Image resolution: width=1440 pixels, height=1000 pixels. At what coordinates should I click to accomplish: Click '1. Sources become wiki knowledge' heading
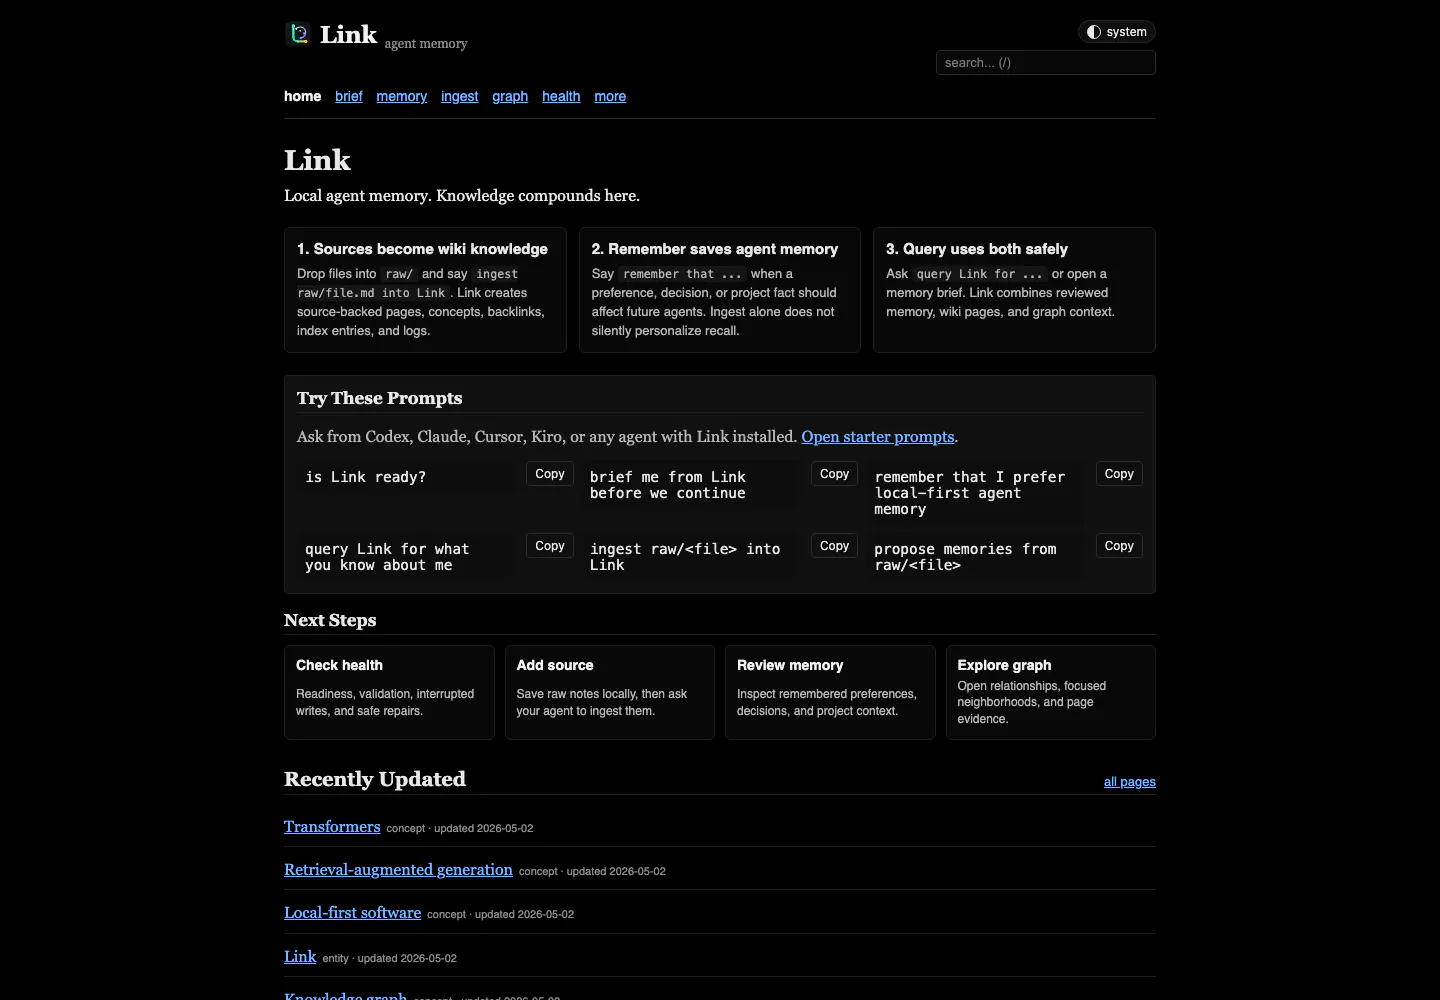[422, 249]
